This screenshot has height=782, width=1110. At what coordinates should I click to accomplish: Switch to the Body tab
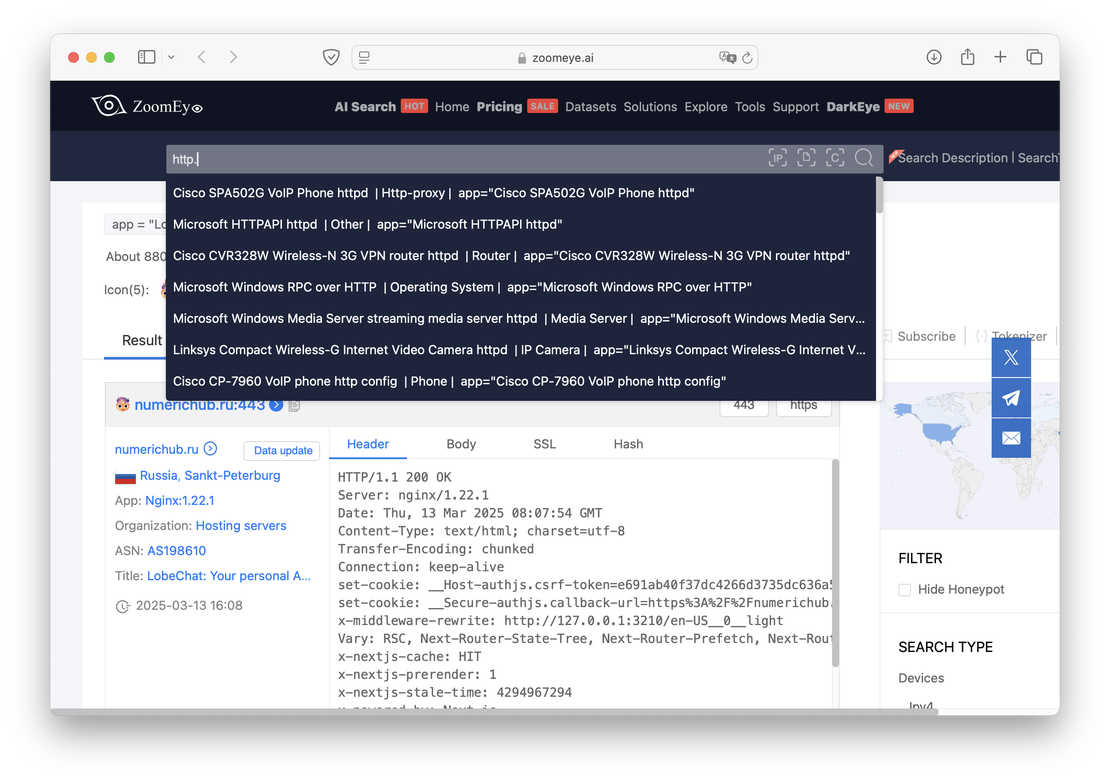pyautogui.click(x=461, y=444)
